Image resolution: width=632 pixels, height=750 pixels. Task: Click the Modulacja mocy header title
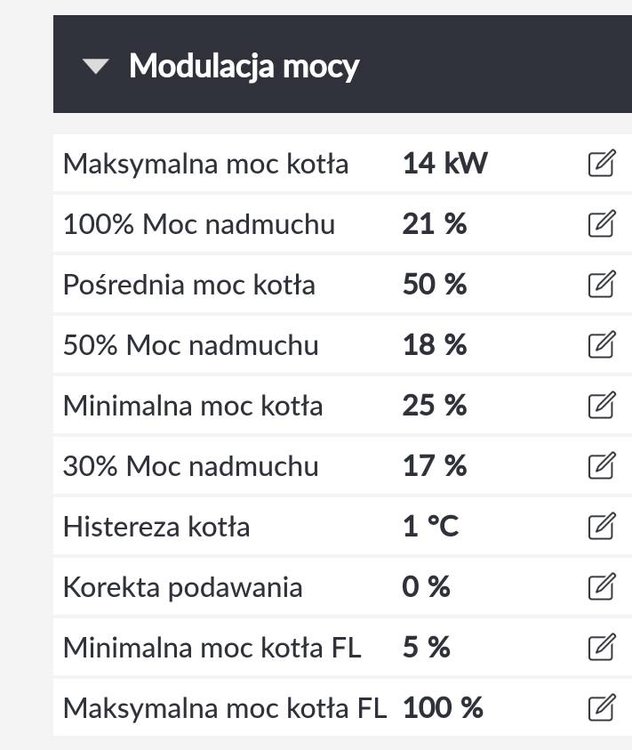point(244,67)
